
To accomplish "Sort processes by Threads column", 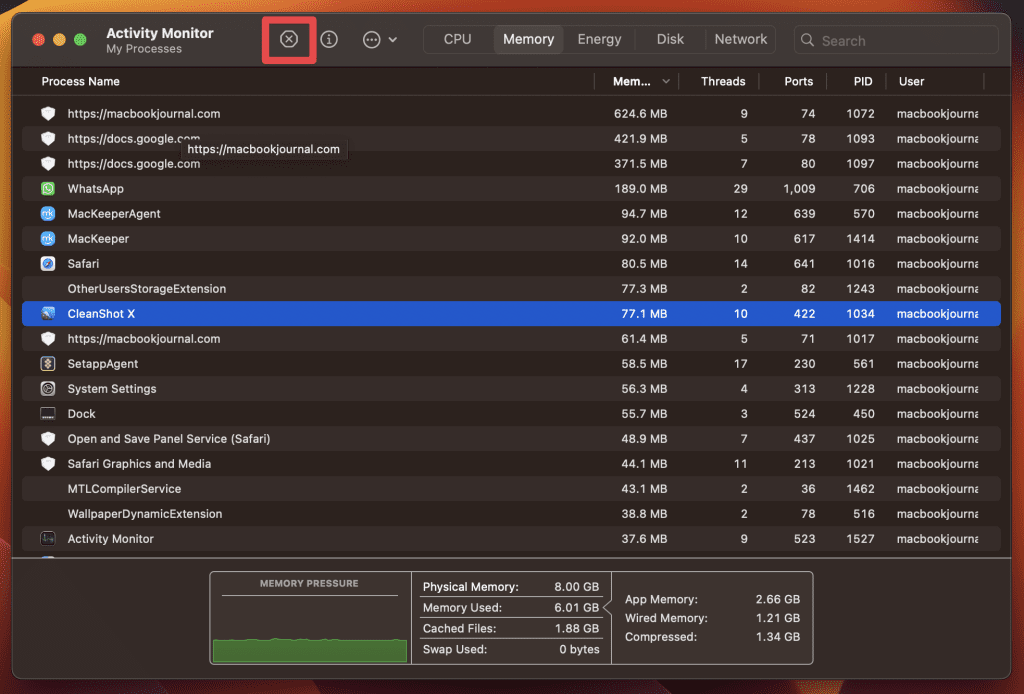I will click(x=722, y=82).
